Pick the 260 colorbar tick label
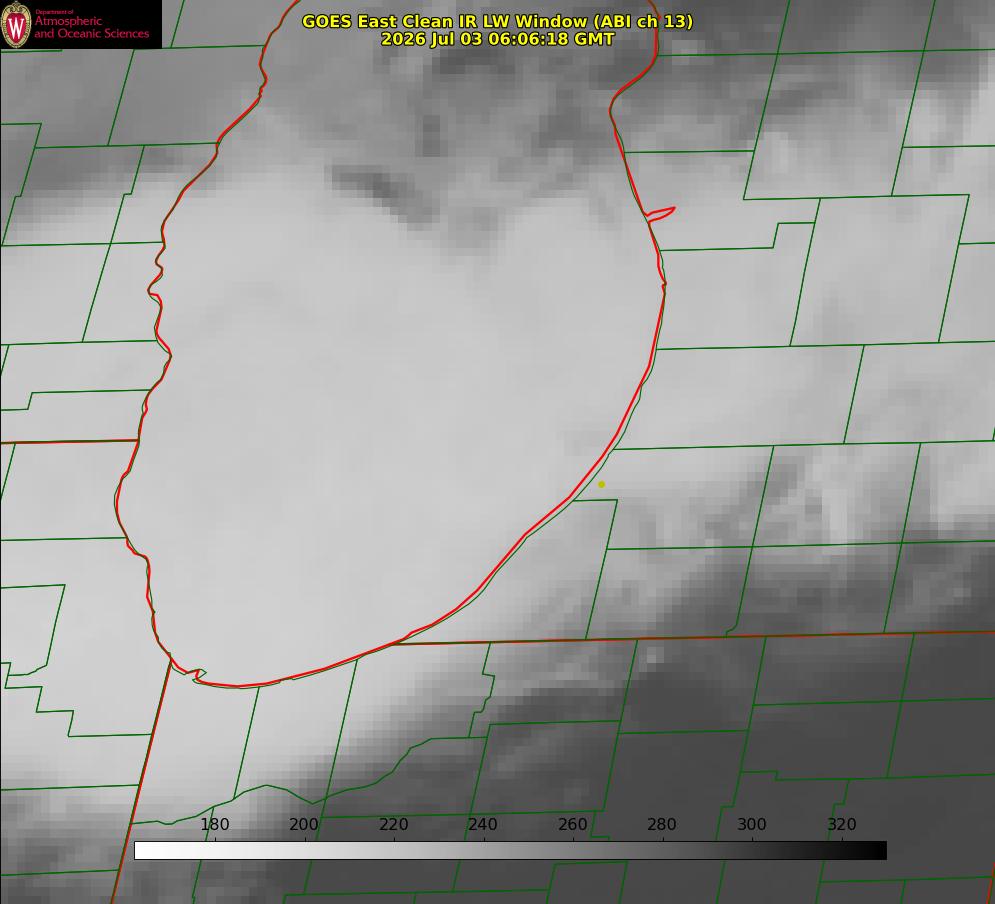This screenshot has width=995, height=904. [x=572, y=824]
